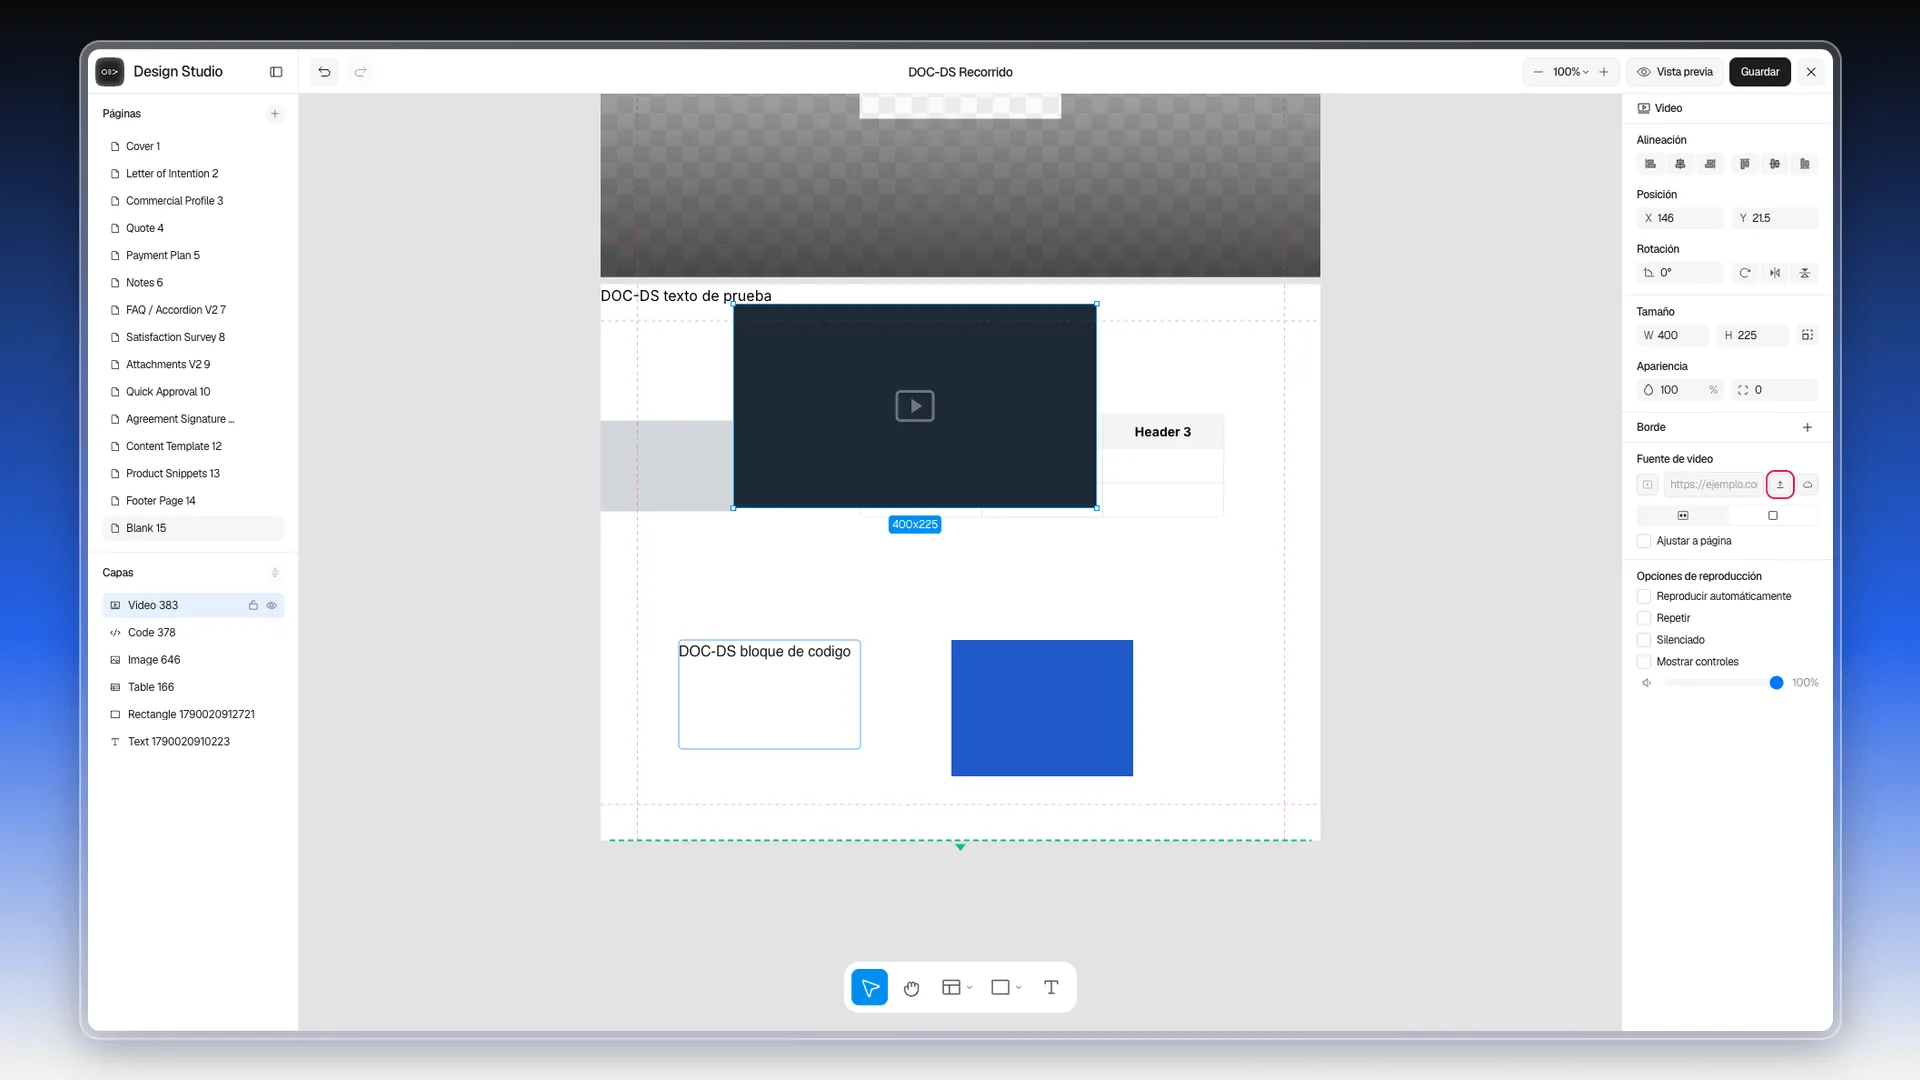Image resolution: width=1920 pixels, height=1080 pixels.
Task: Expand the layout tool dropdown arrow
Action: pyautogui.click(x=970, y=988)
